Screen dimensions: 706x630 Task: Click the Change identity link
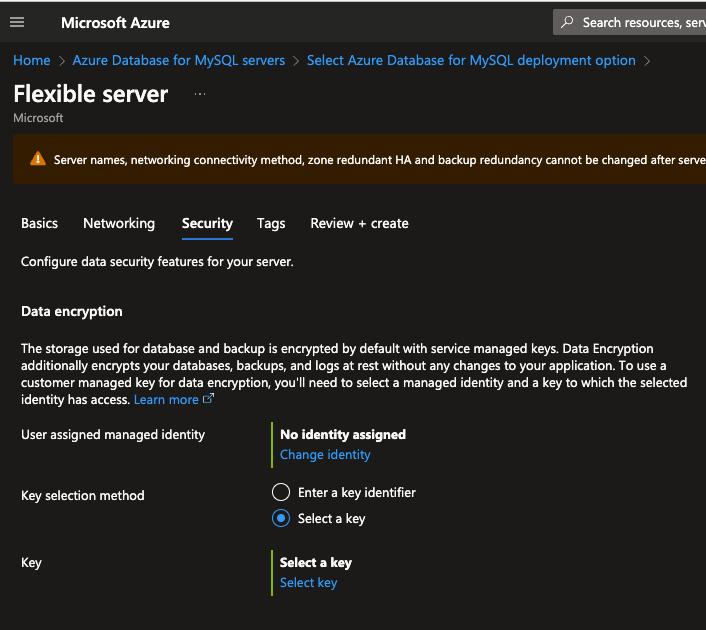tap(325, 454)
